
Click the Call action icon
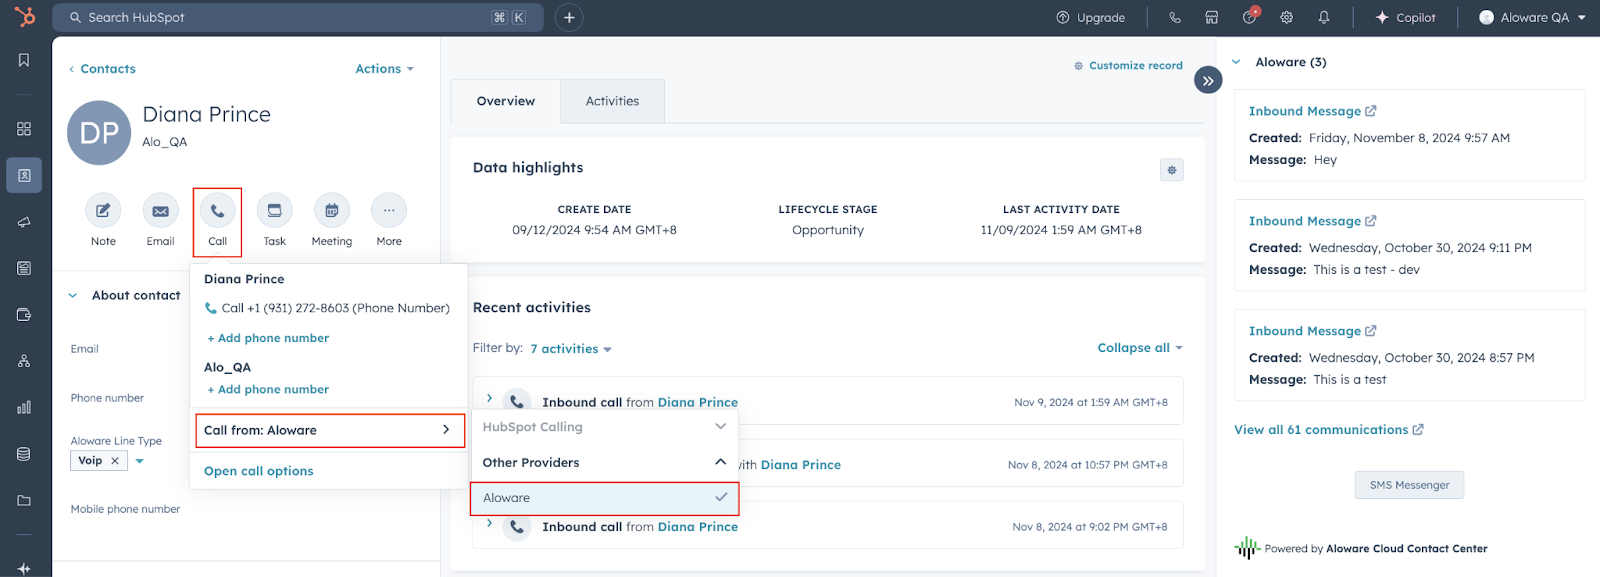pos(217,211)
